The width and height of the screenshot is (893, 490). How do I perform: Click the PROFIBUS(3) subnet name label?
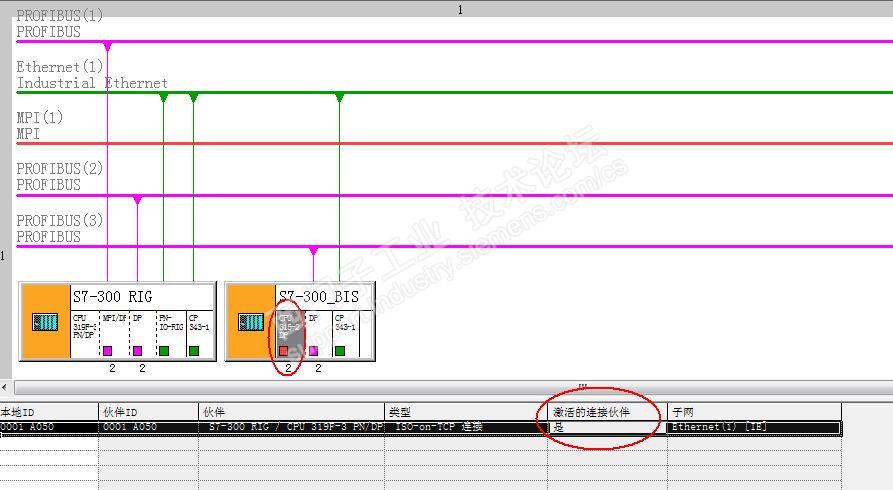(x=59, y=220)
